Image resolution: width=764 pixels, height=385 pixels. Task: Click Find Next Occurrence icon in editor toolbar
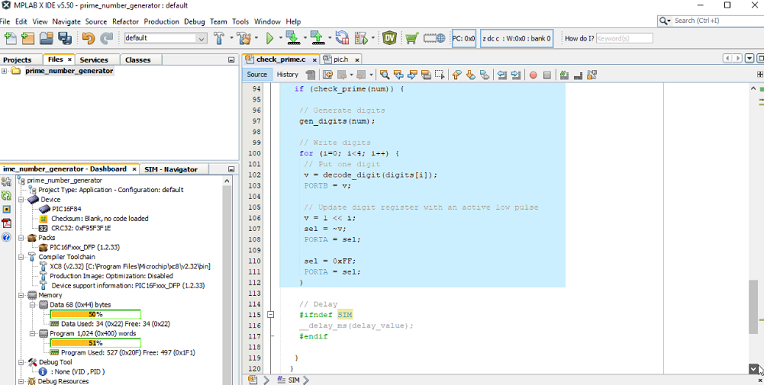[x=412, y=75]
